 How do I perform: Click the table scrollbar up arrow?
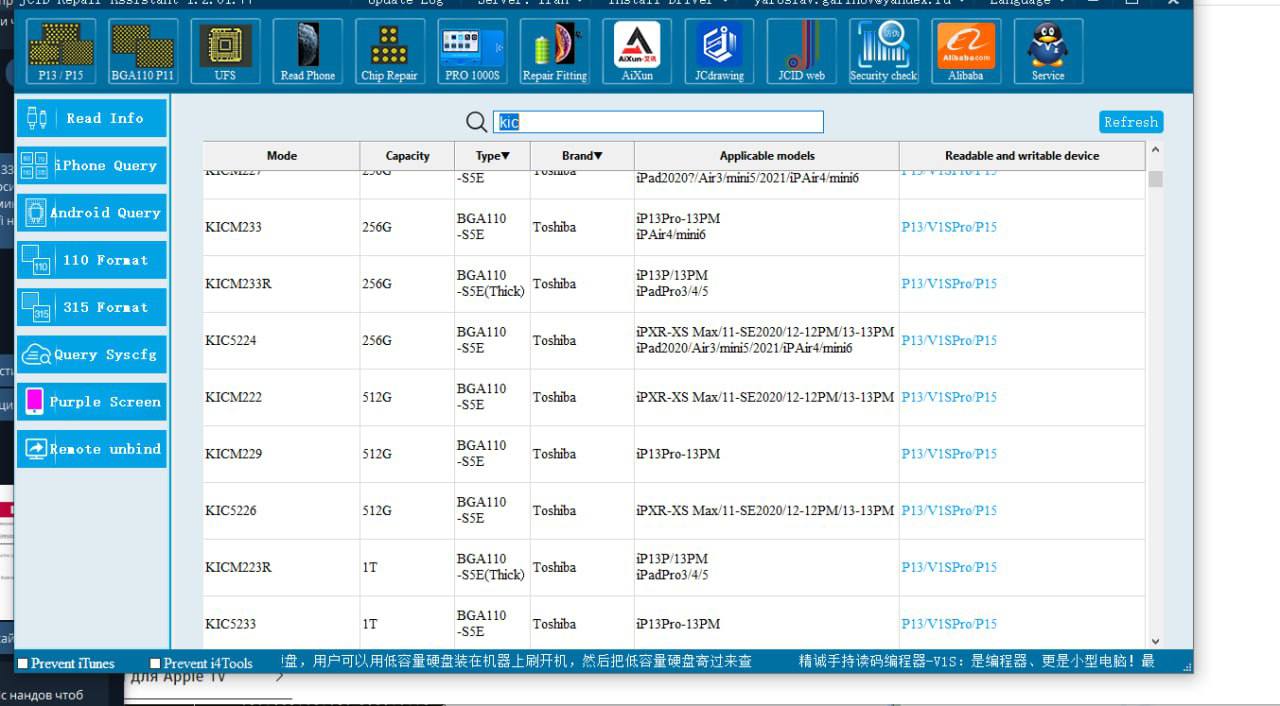(x=1155, y=150)
